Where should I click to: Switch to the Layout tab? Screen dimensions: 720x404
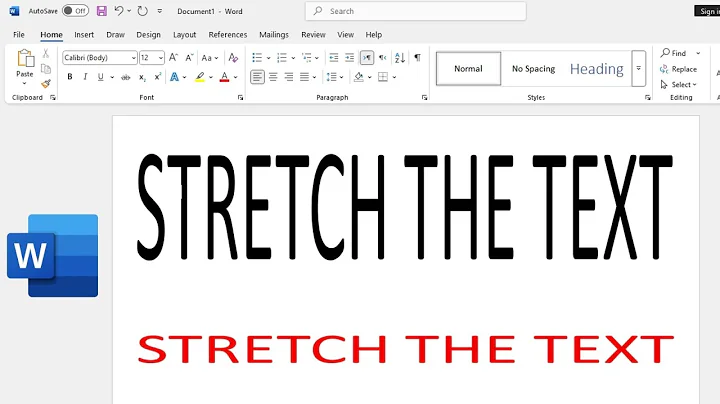pyautogui.click(x=185, y=34)
